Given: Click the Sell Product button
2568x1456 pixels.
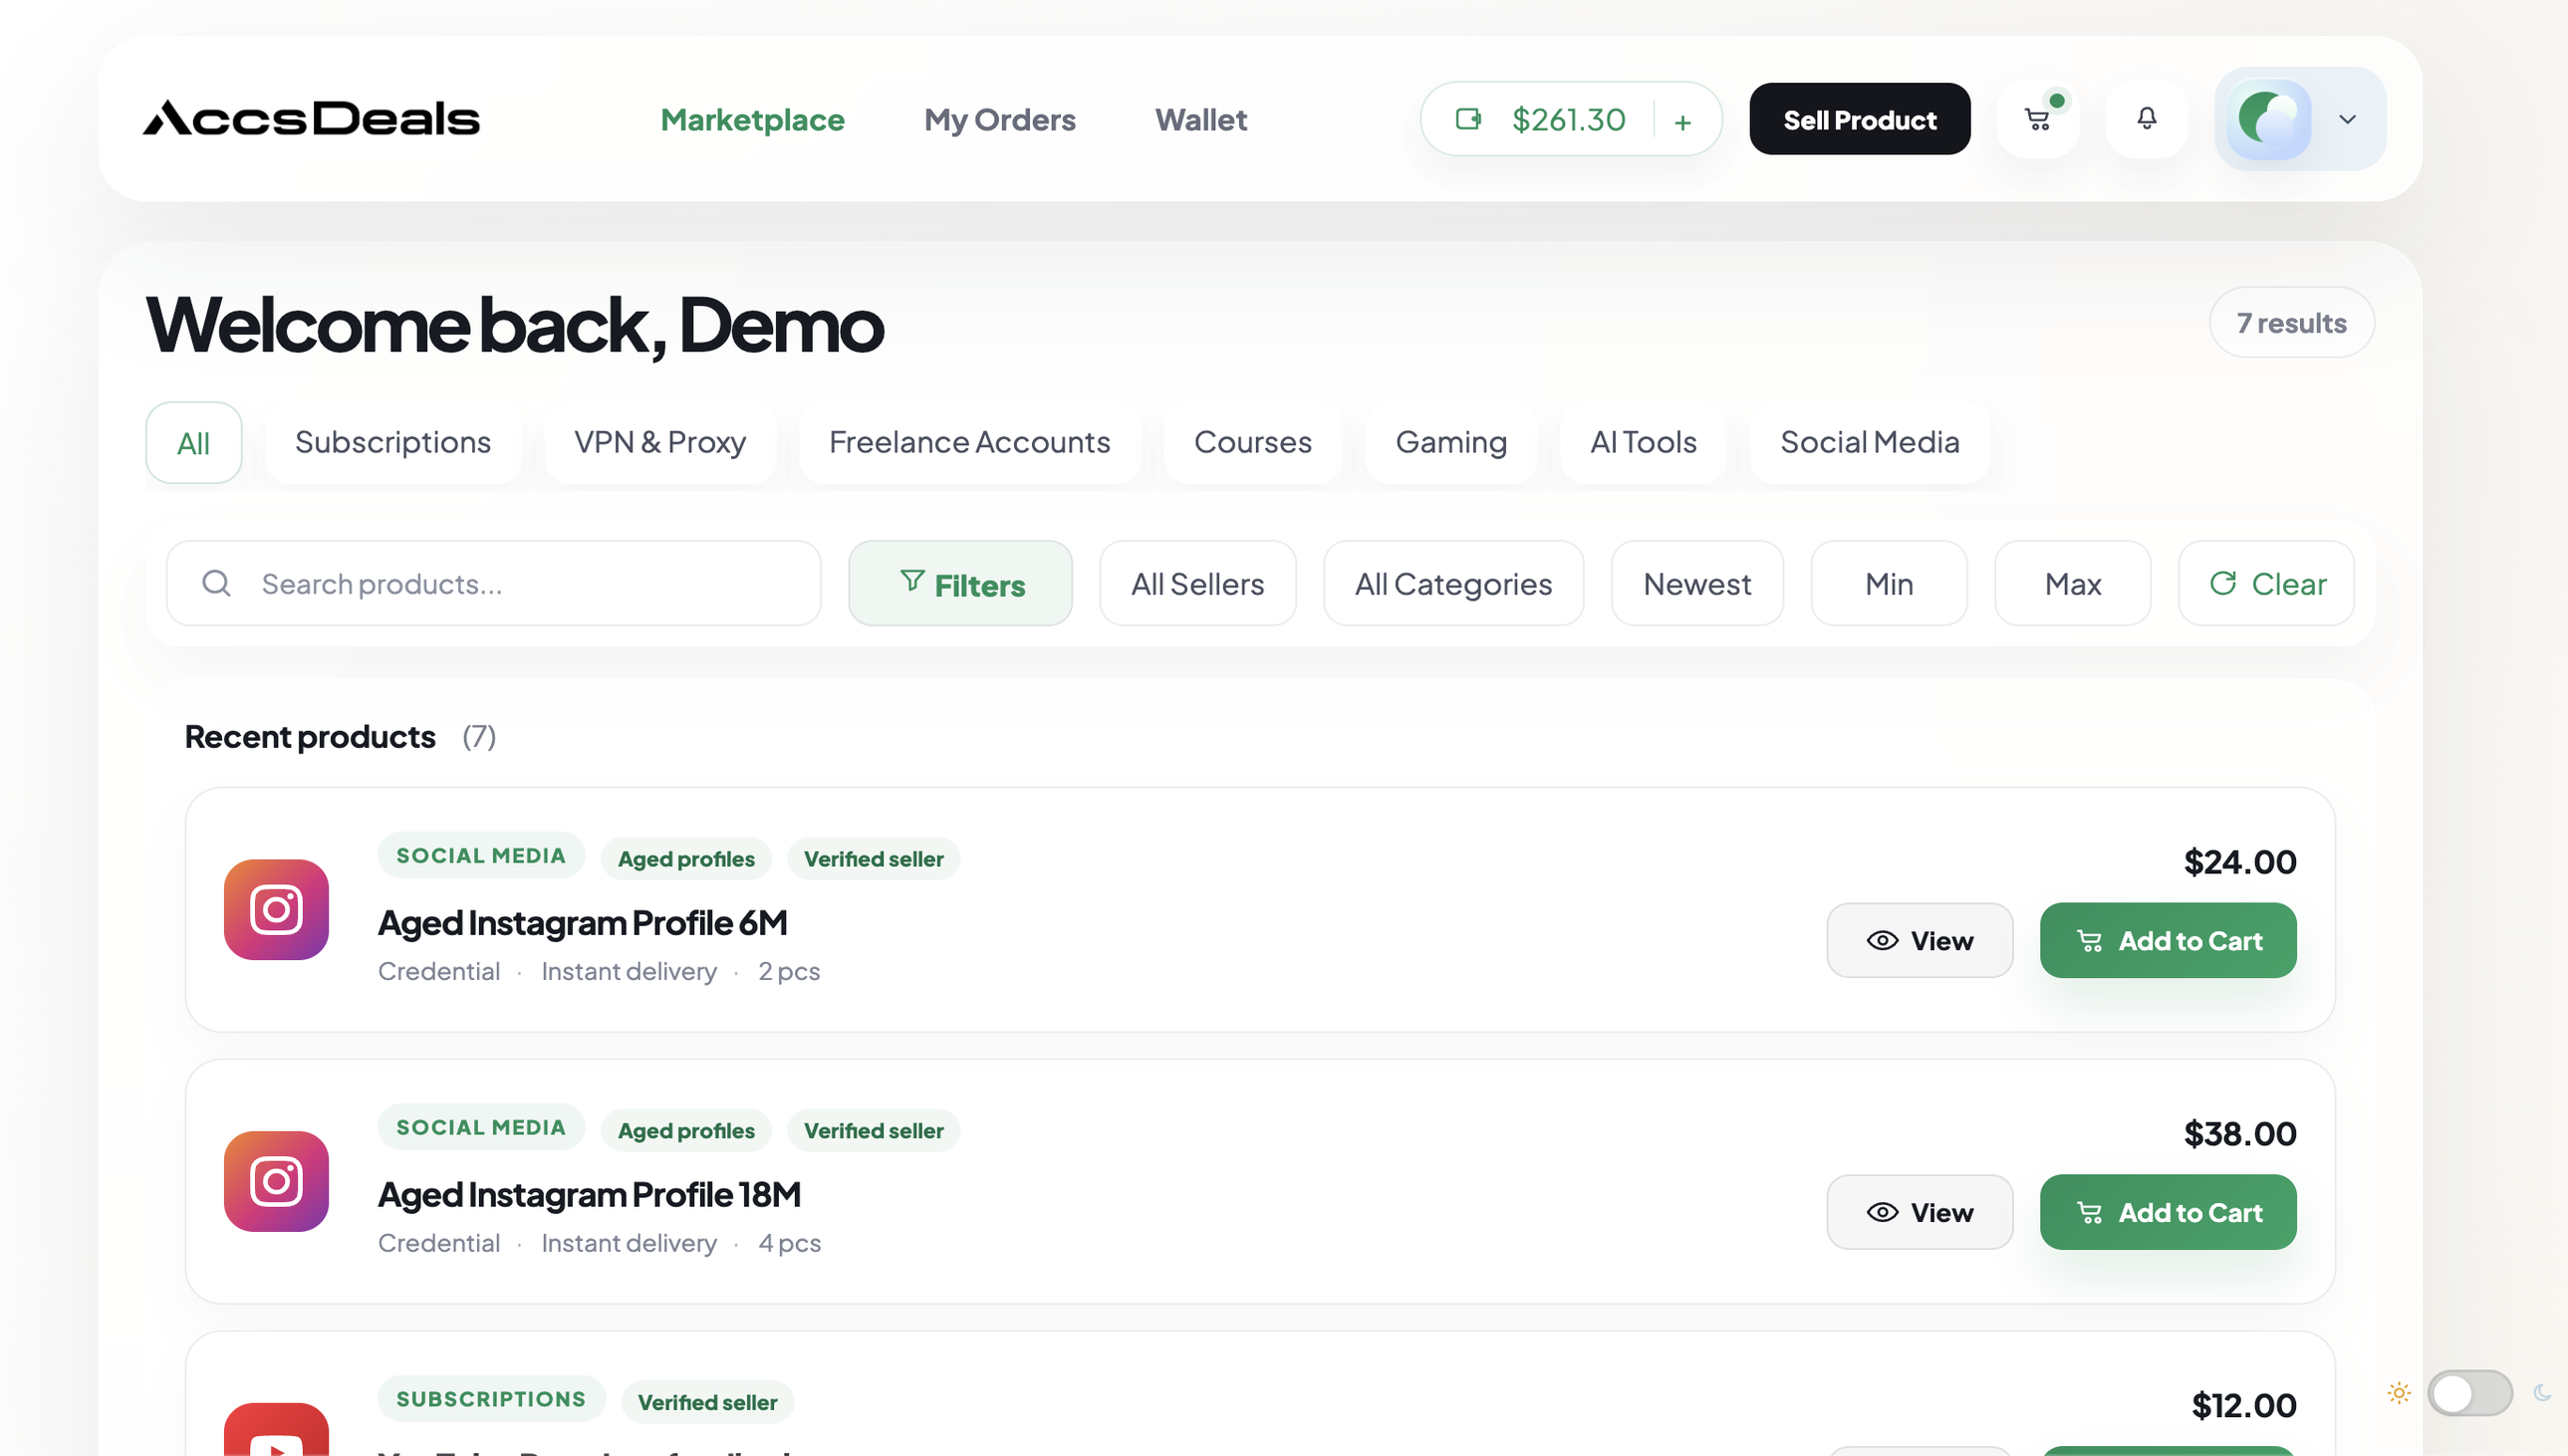Looking at the screenshot, I should point(1860,119).
